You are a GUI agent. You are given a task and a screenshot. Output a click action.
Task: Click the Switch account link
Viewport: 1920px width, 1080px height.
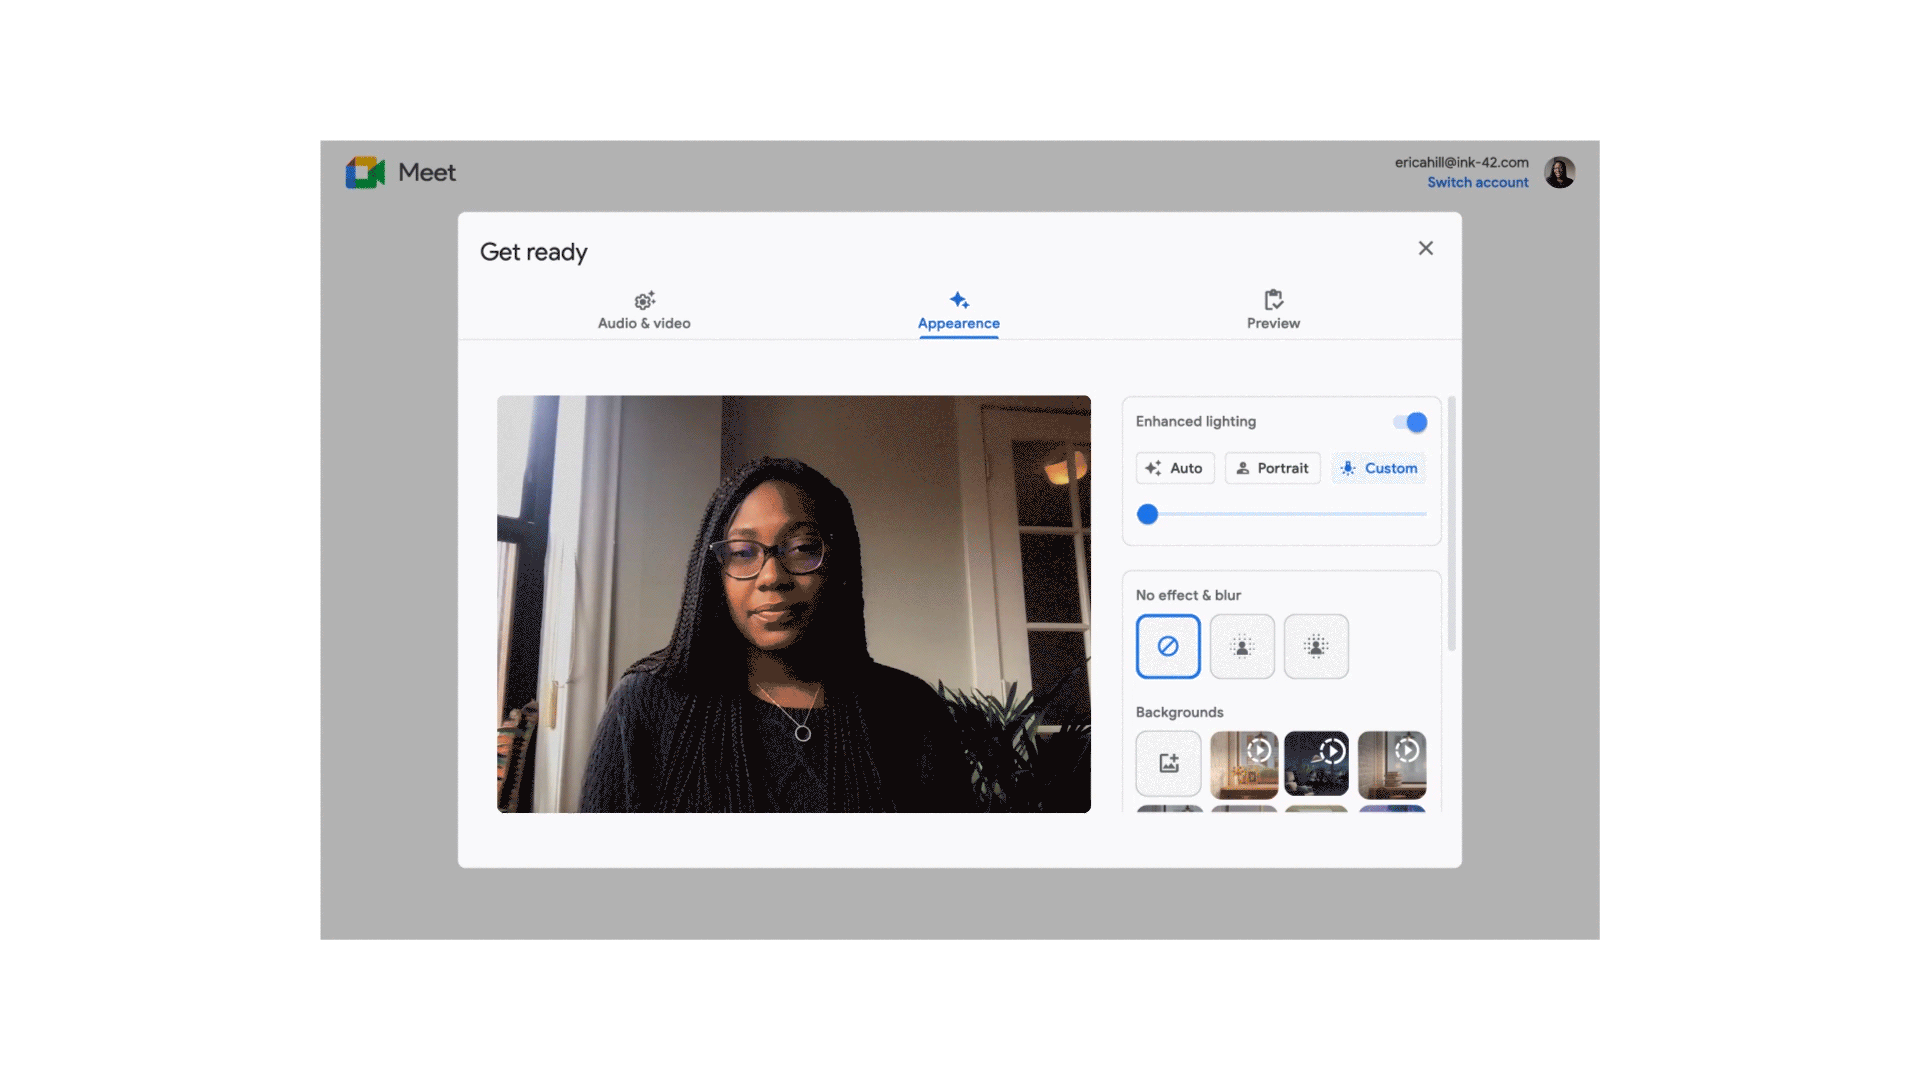[x=1477, y=182]
